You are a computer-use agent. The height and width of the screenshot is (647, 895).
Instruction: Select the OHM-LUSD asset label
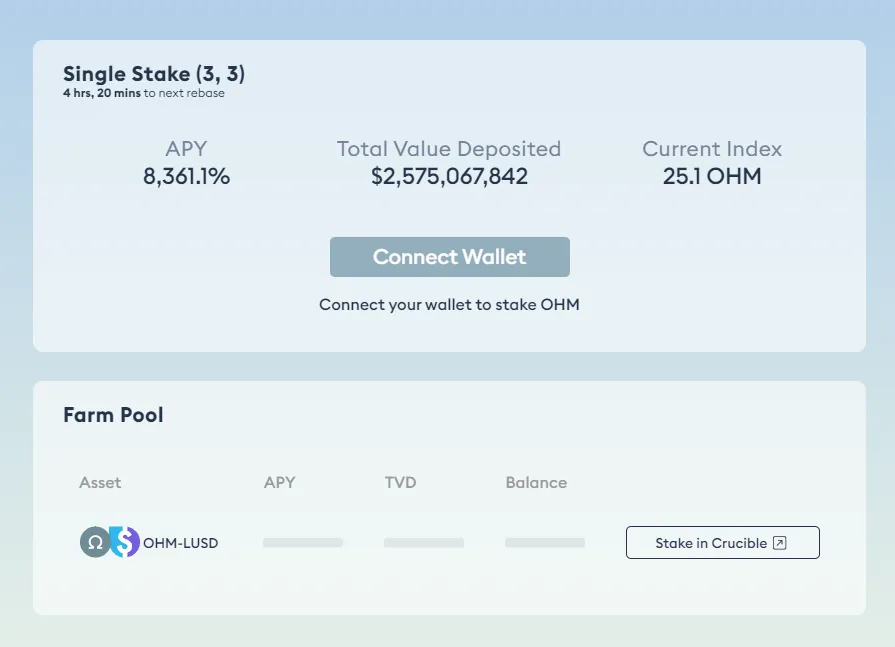[180, 543]
